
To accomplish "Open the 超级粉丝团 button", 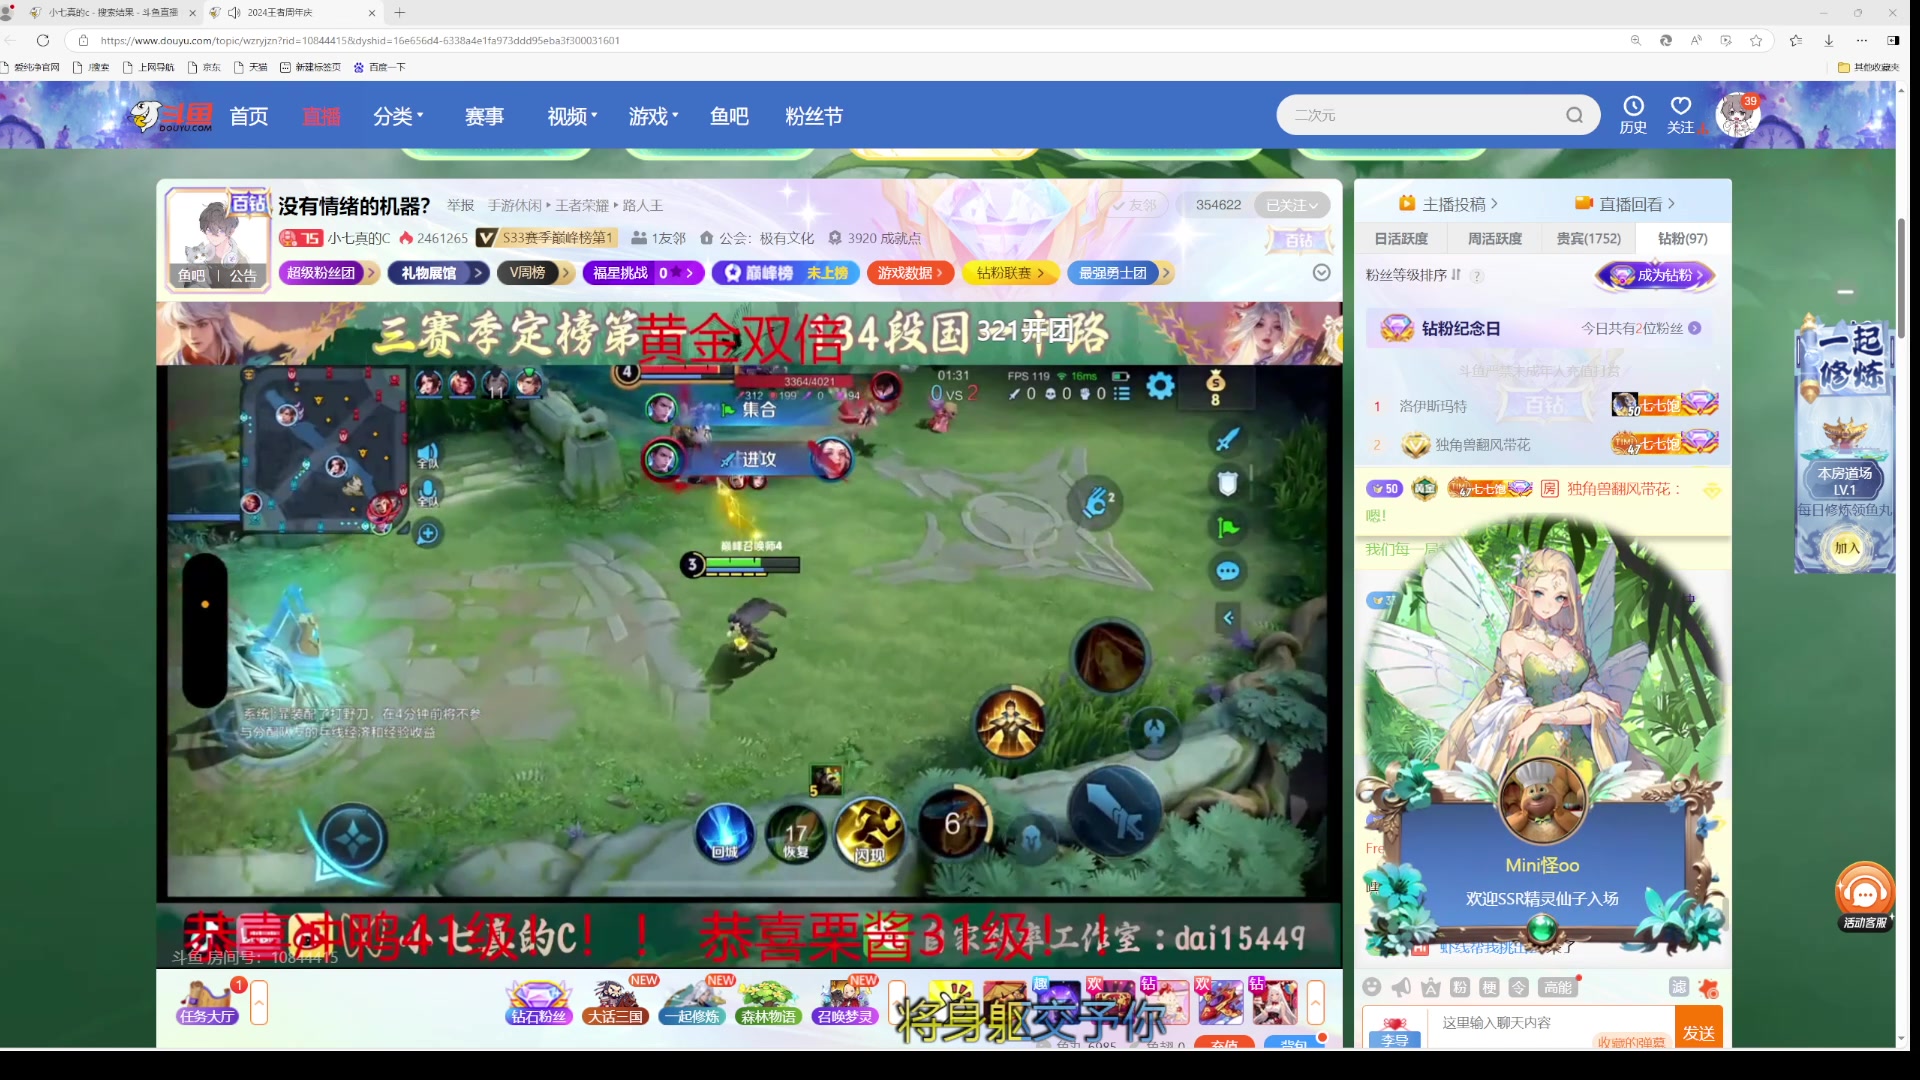I will tap(329, 273).
